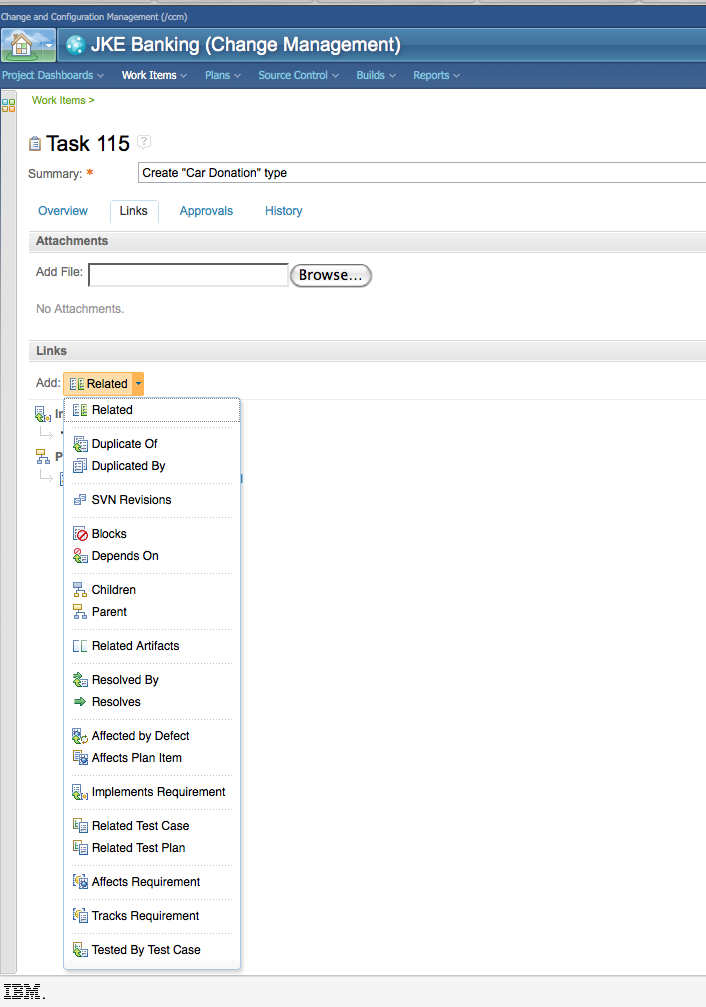
Task: Click the Blocks red prohibition icon
Action: pyautogui.click(x=80, y=534)
